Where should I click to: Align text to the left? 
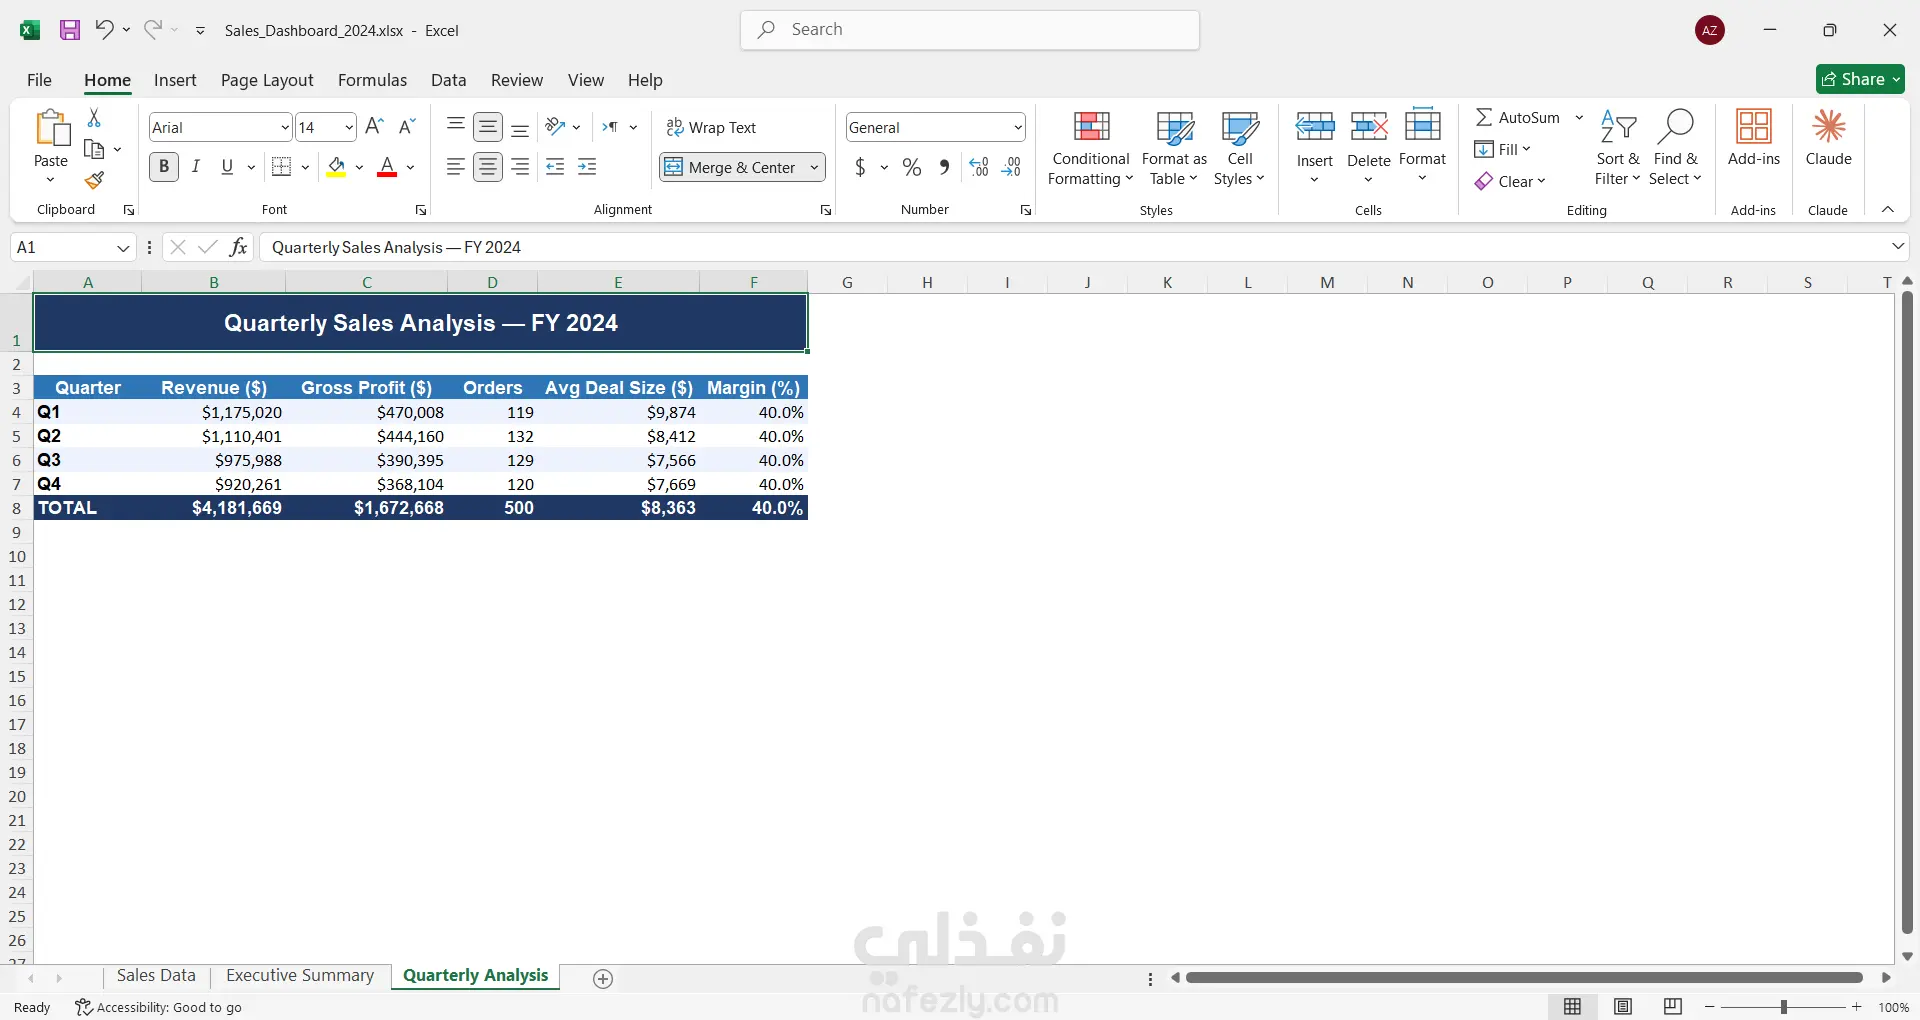[456, 167]
